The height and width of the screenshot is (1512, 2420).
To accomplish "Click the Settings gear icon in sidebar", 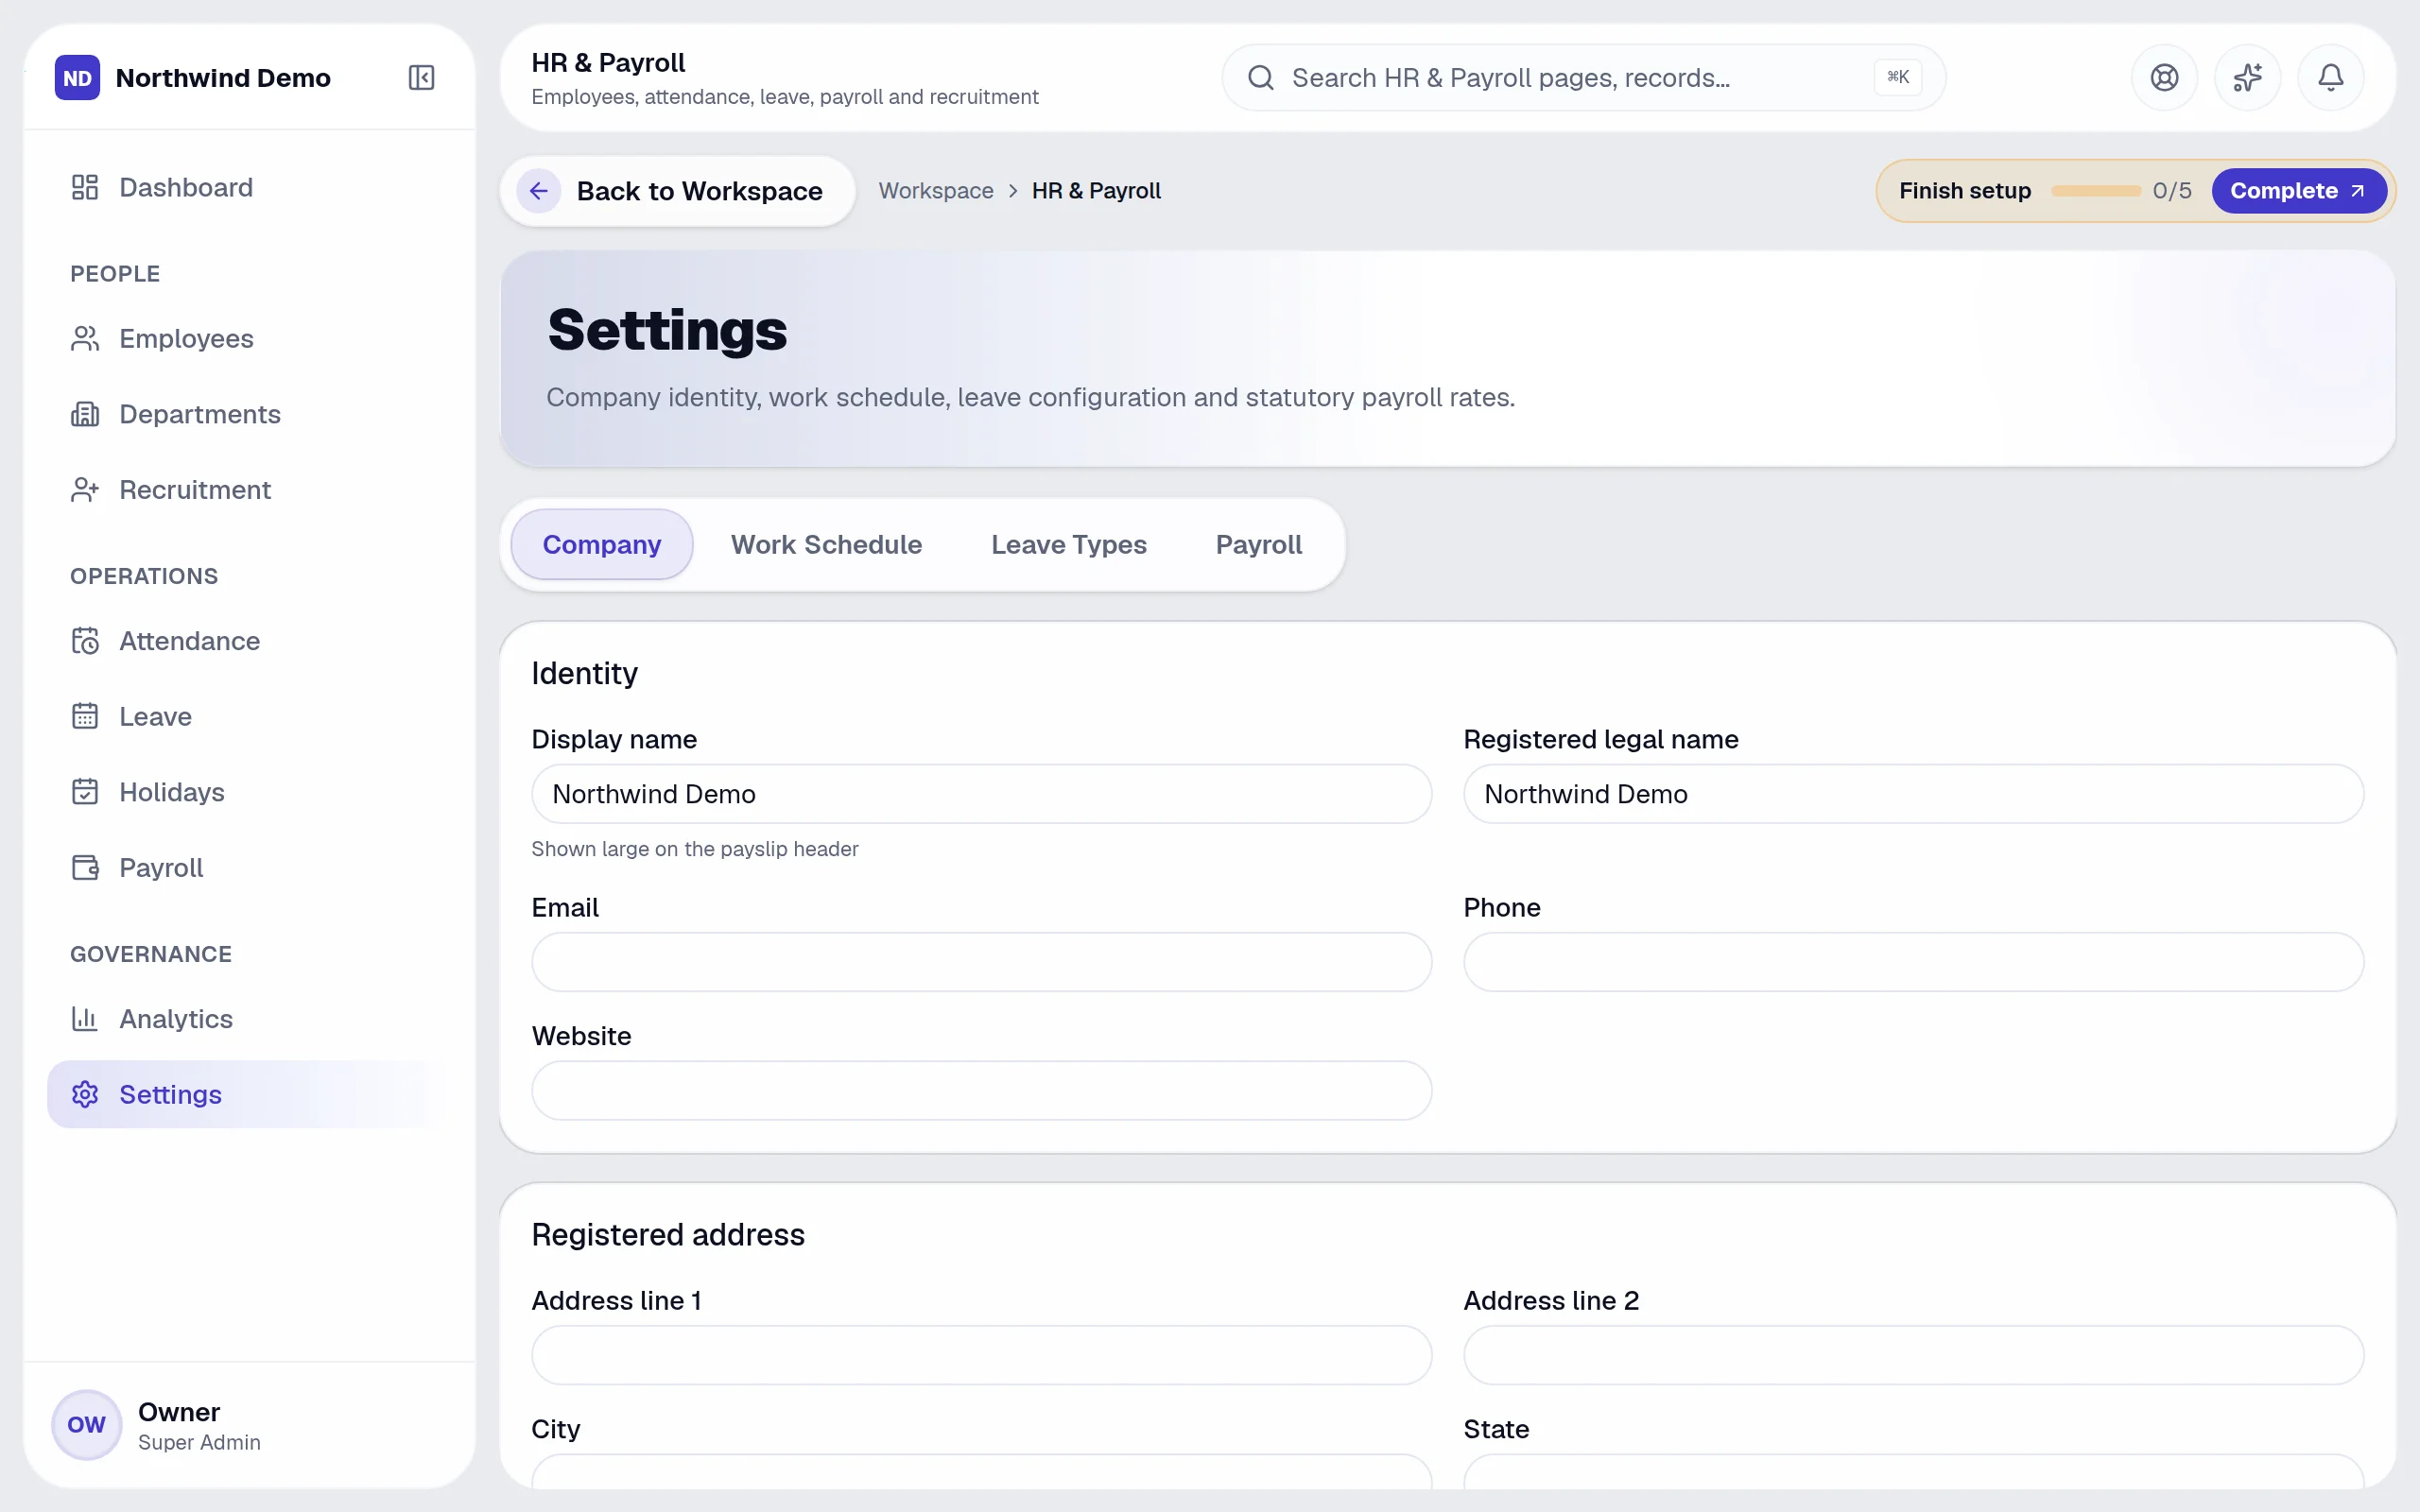I will [x=85, y=1094].
